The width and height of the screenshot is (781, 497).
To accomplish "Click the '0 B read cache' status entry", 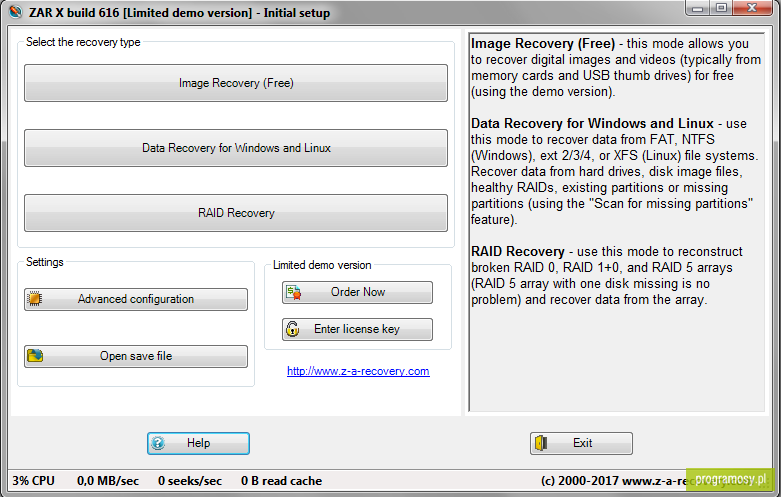I will point(281,481).
